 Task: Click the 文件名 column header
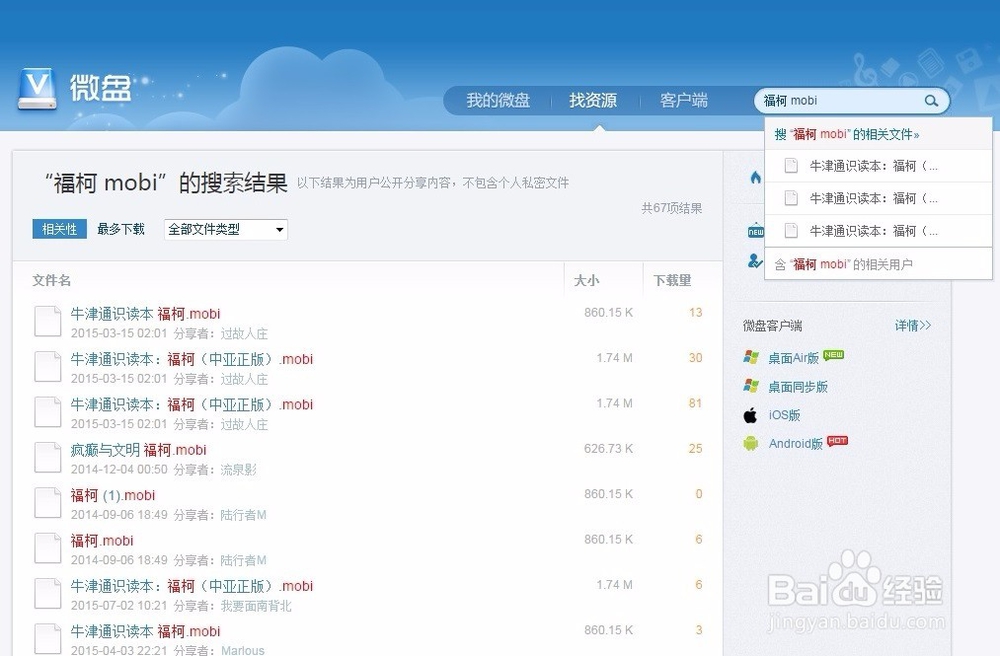point(52,281)
